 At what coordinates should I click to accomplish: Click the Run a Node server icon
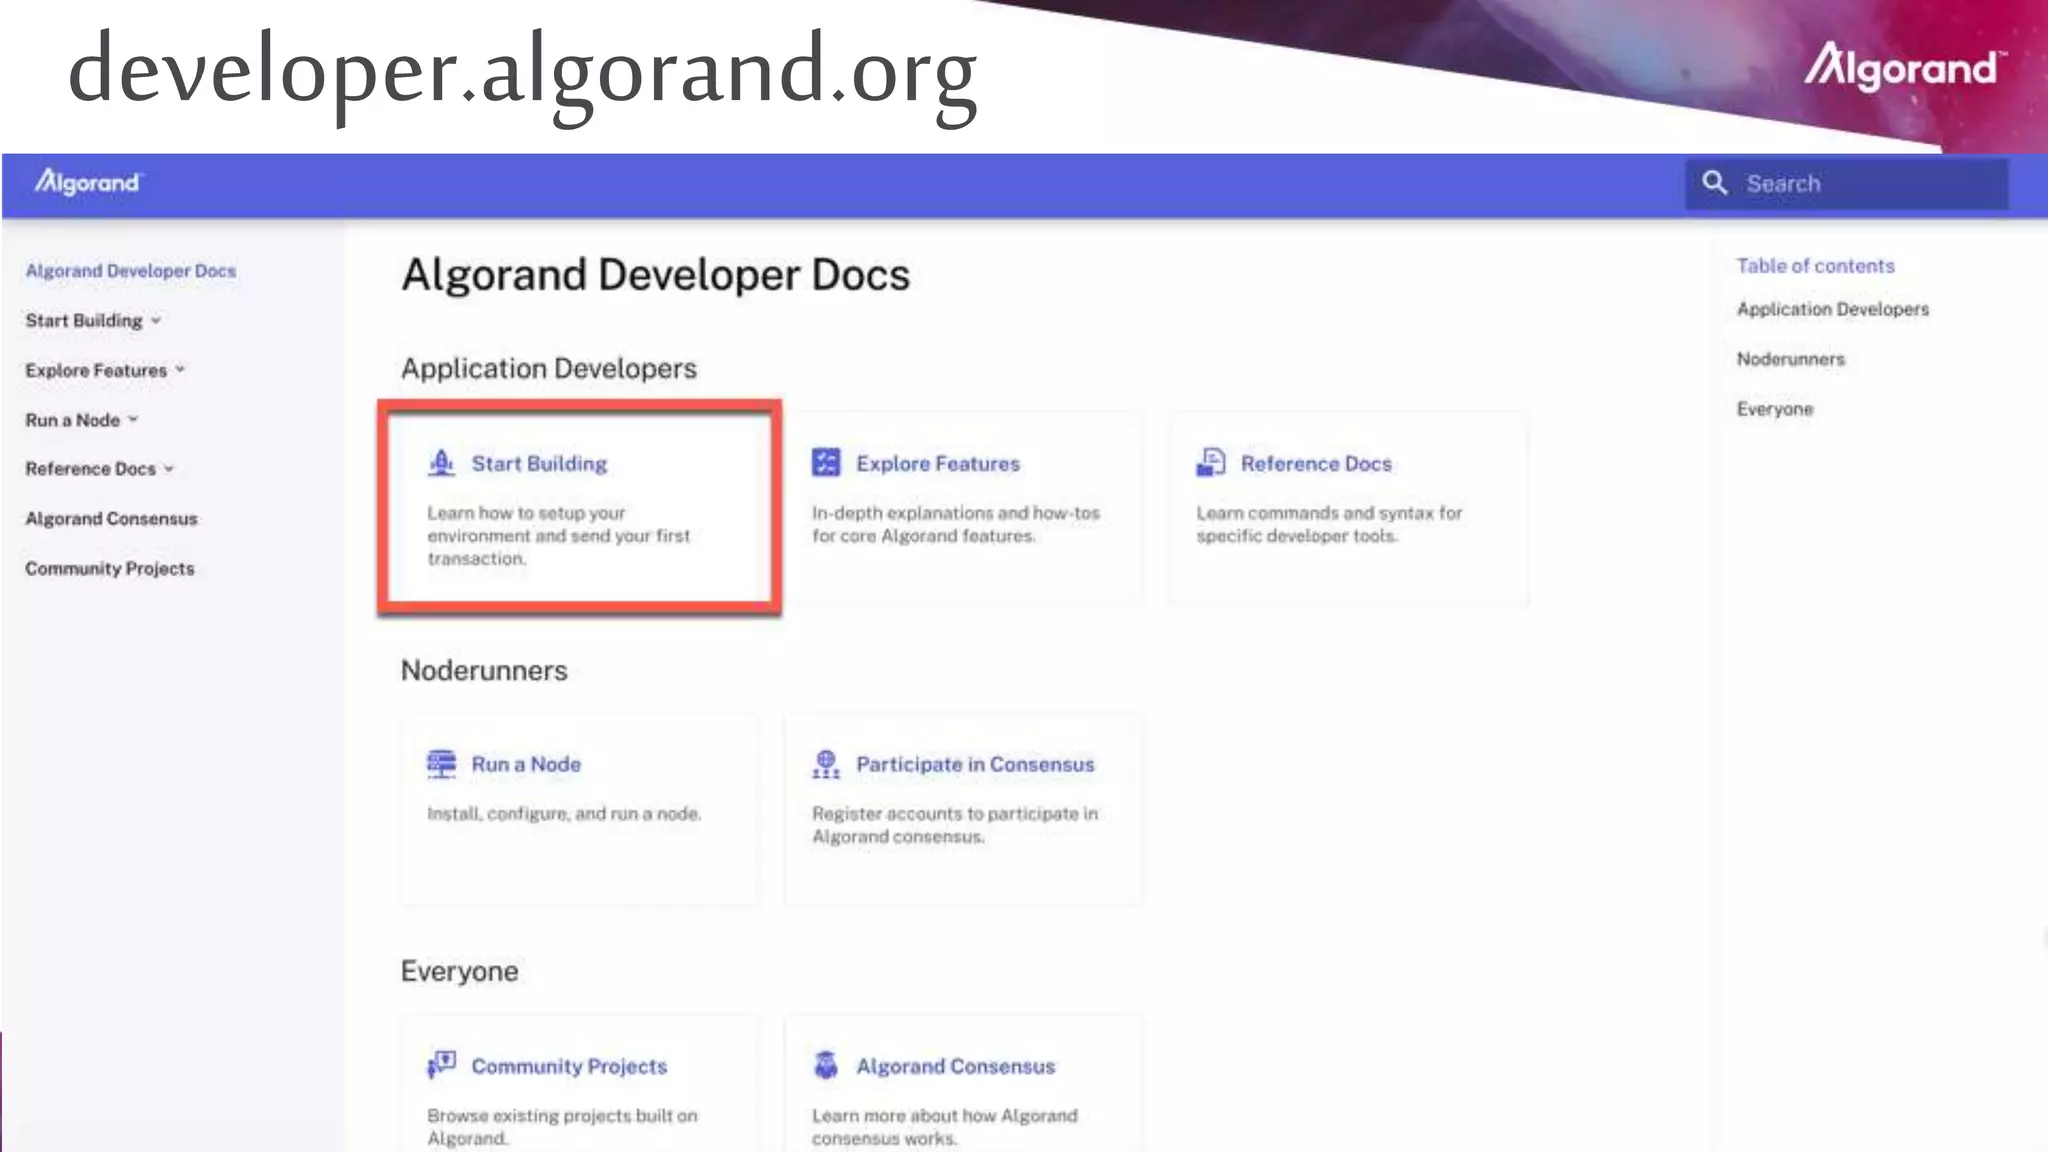point(441,764)
